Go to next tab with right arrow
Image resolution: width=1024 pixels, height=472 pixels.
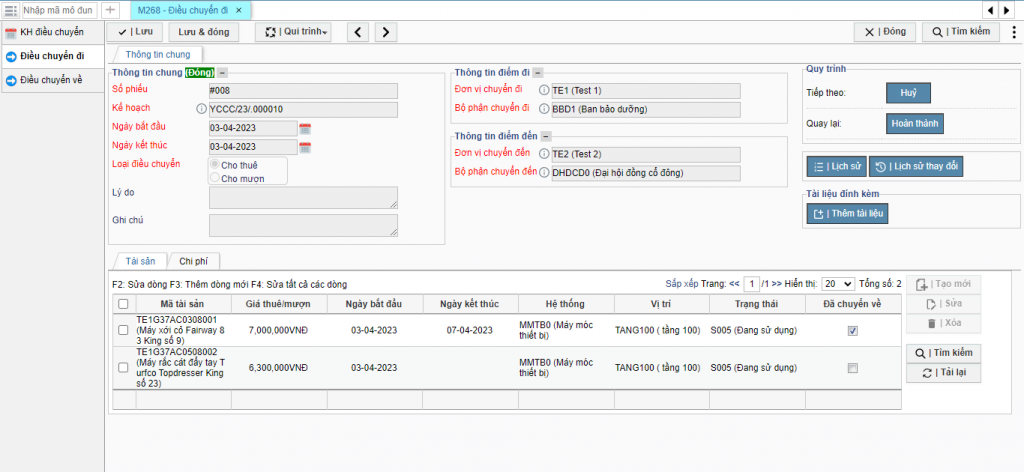tap(1008, 10)
